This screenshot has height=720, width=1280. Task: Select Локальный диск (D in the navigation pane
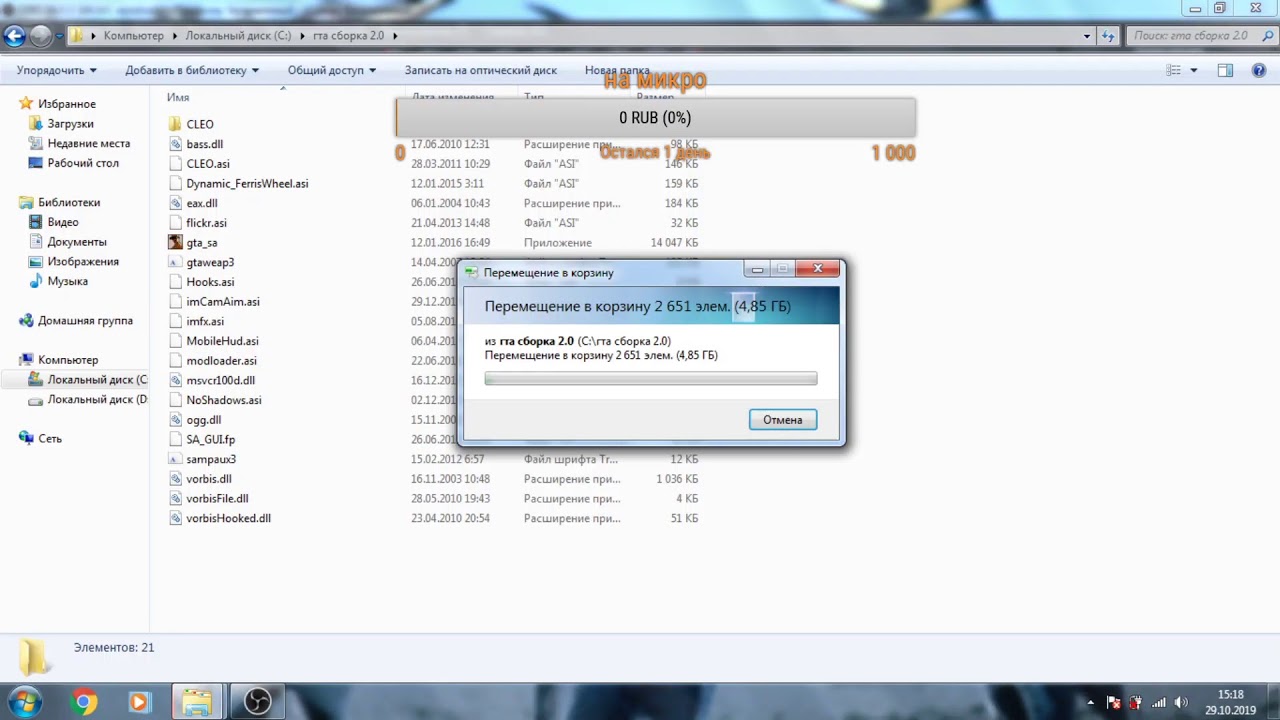[97, 400]
